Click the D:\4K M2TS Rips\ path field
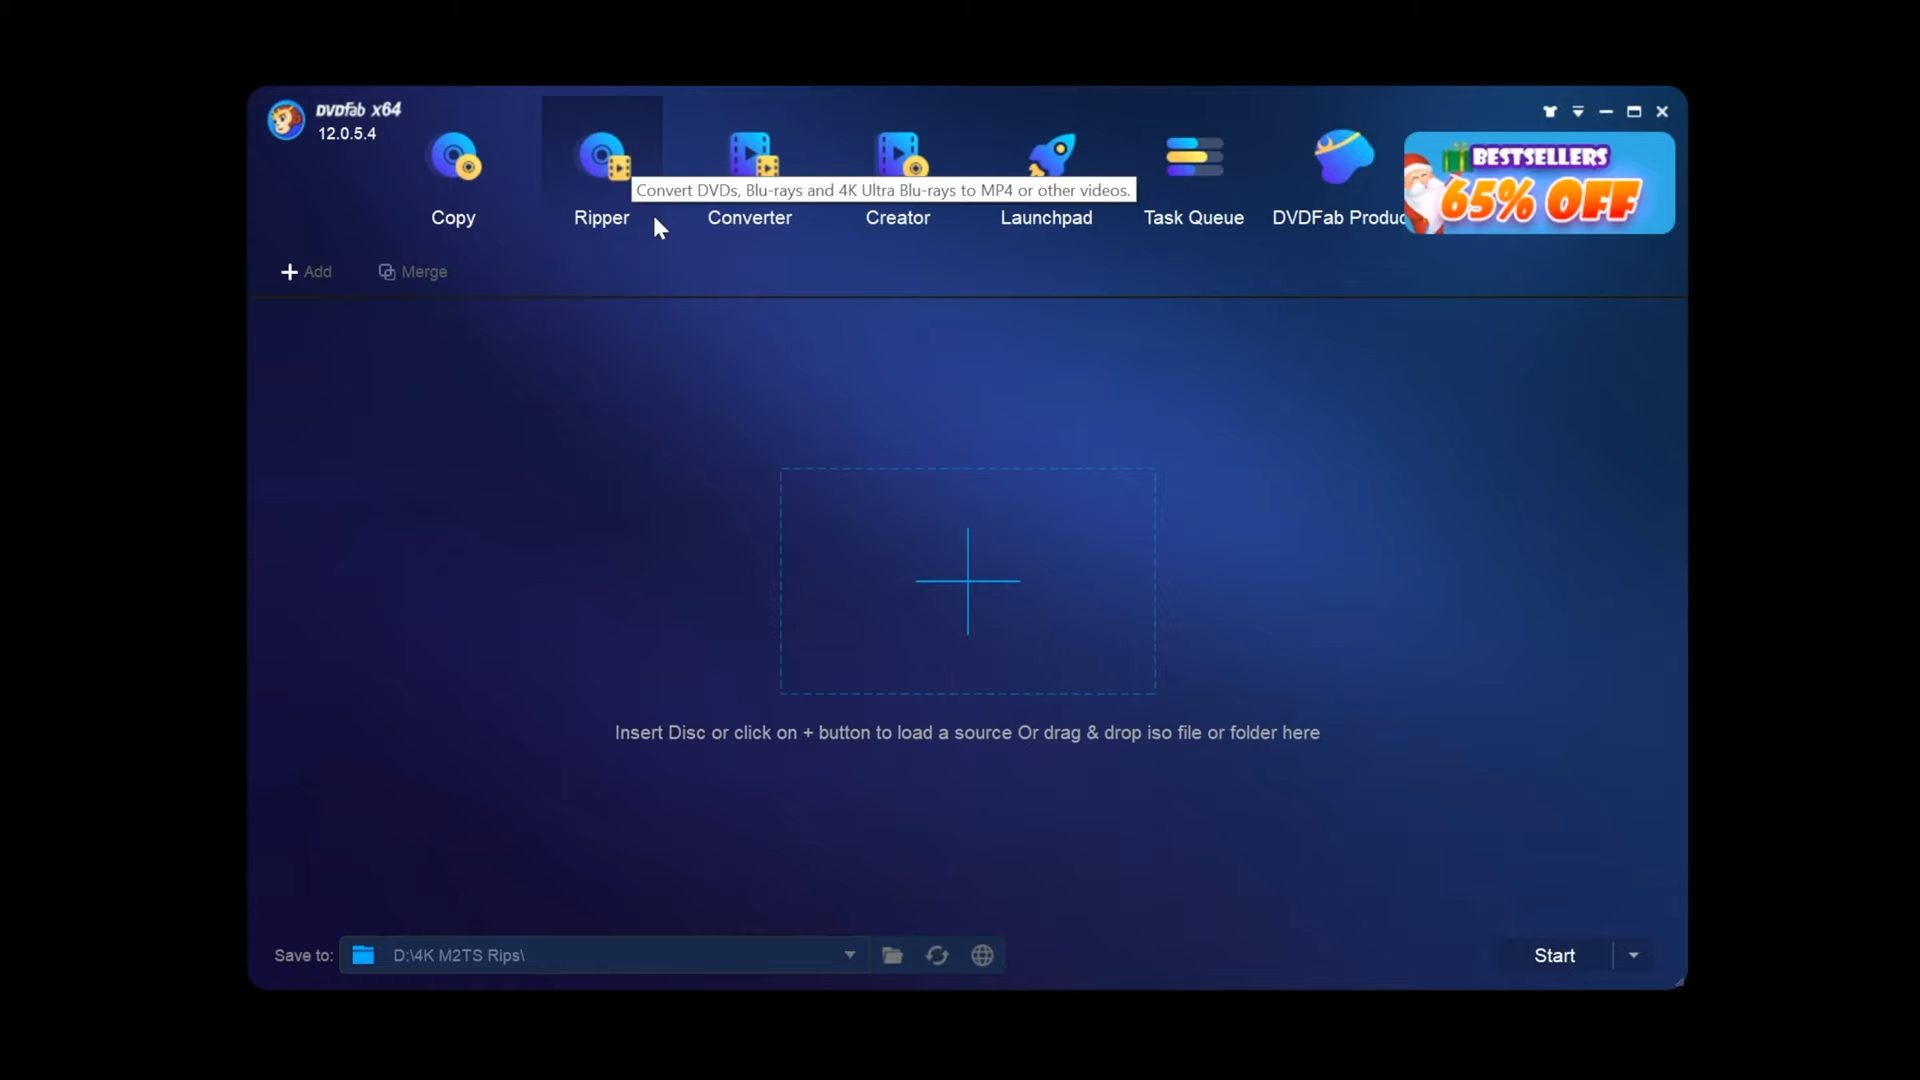The width and height of the screenshot is (1920, 1080). (605, 955)
